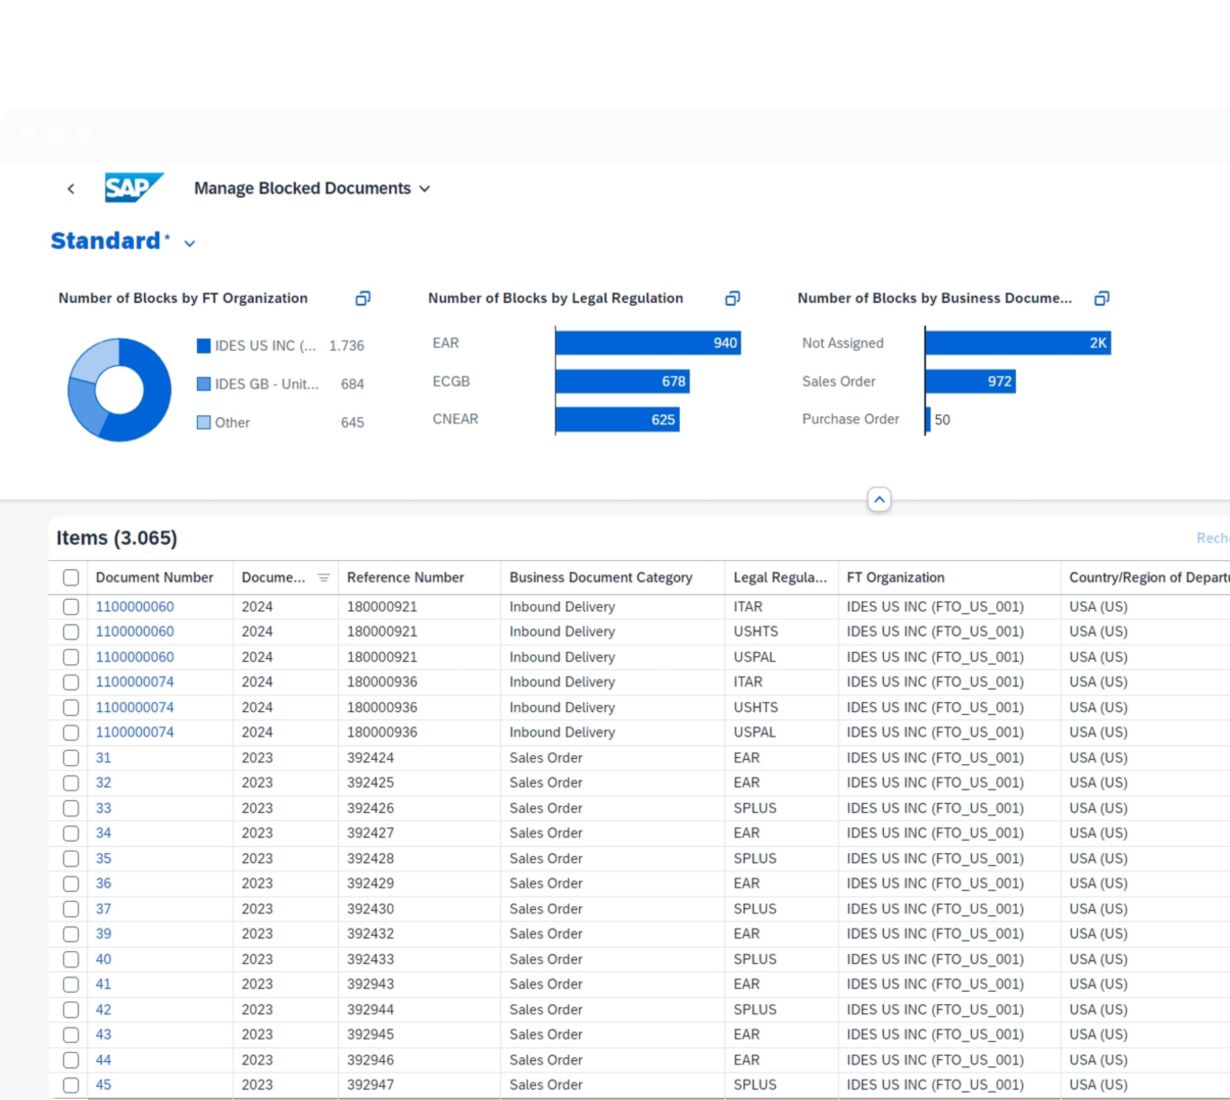Open Business Document chart overlay icon
The image size is (1230, 1100).
(x=1101, y=298)
